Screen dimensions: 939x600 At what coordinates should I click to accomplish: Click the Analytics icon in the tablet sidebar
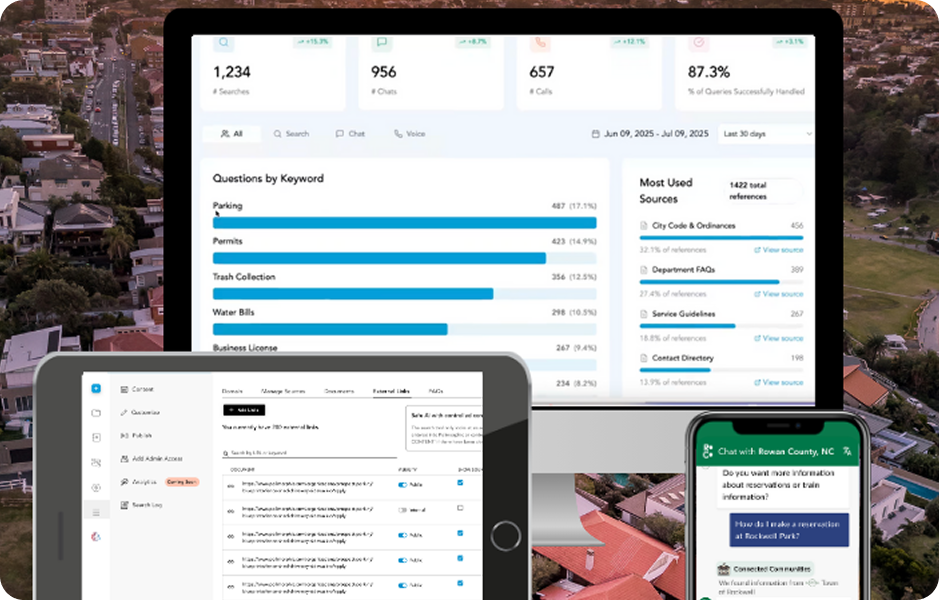coord(124,481)
